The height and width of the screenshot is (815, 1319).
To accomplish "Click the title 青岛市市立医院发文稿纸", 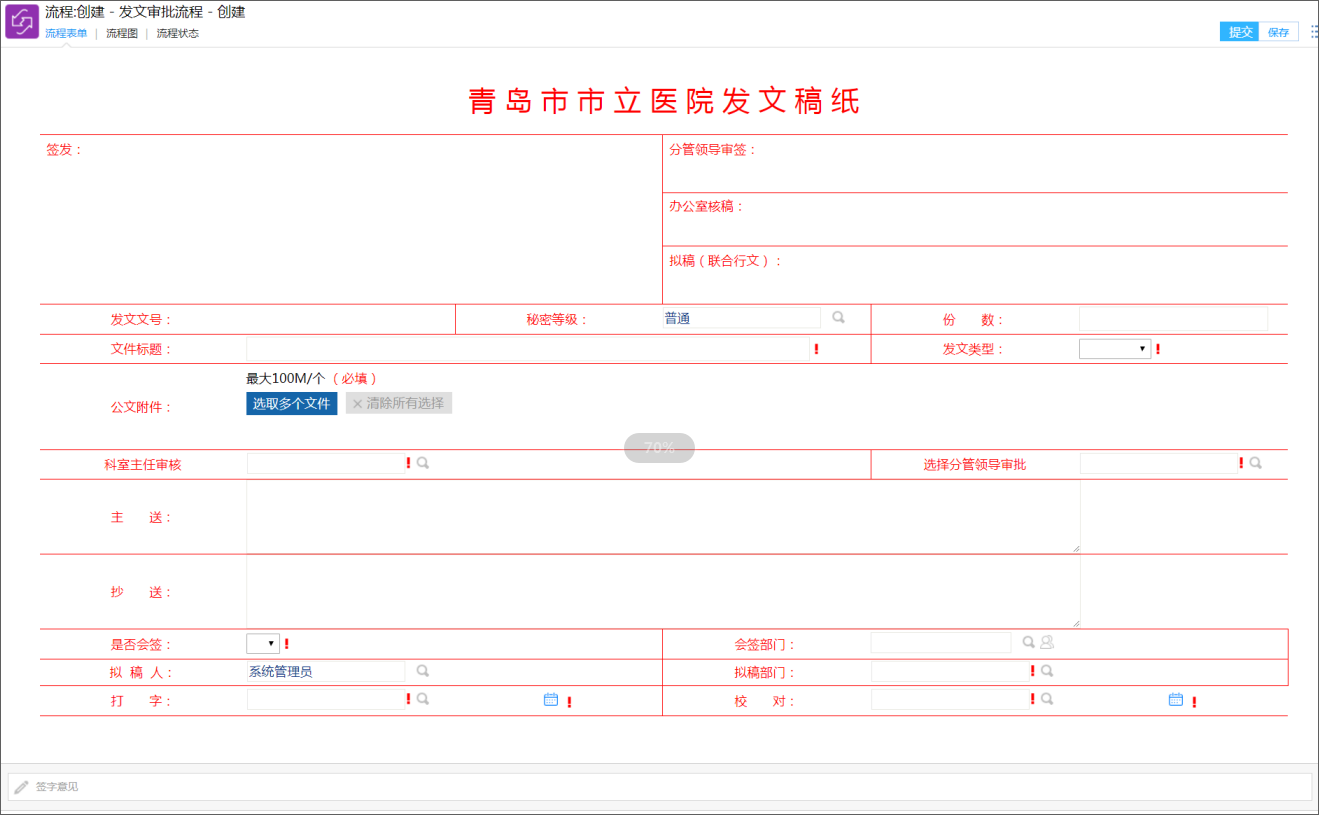I will tap(664, 101).
